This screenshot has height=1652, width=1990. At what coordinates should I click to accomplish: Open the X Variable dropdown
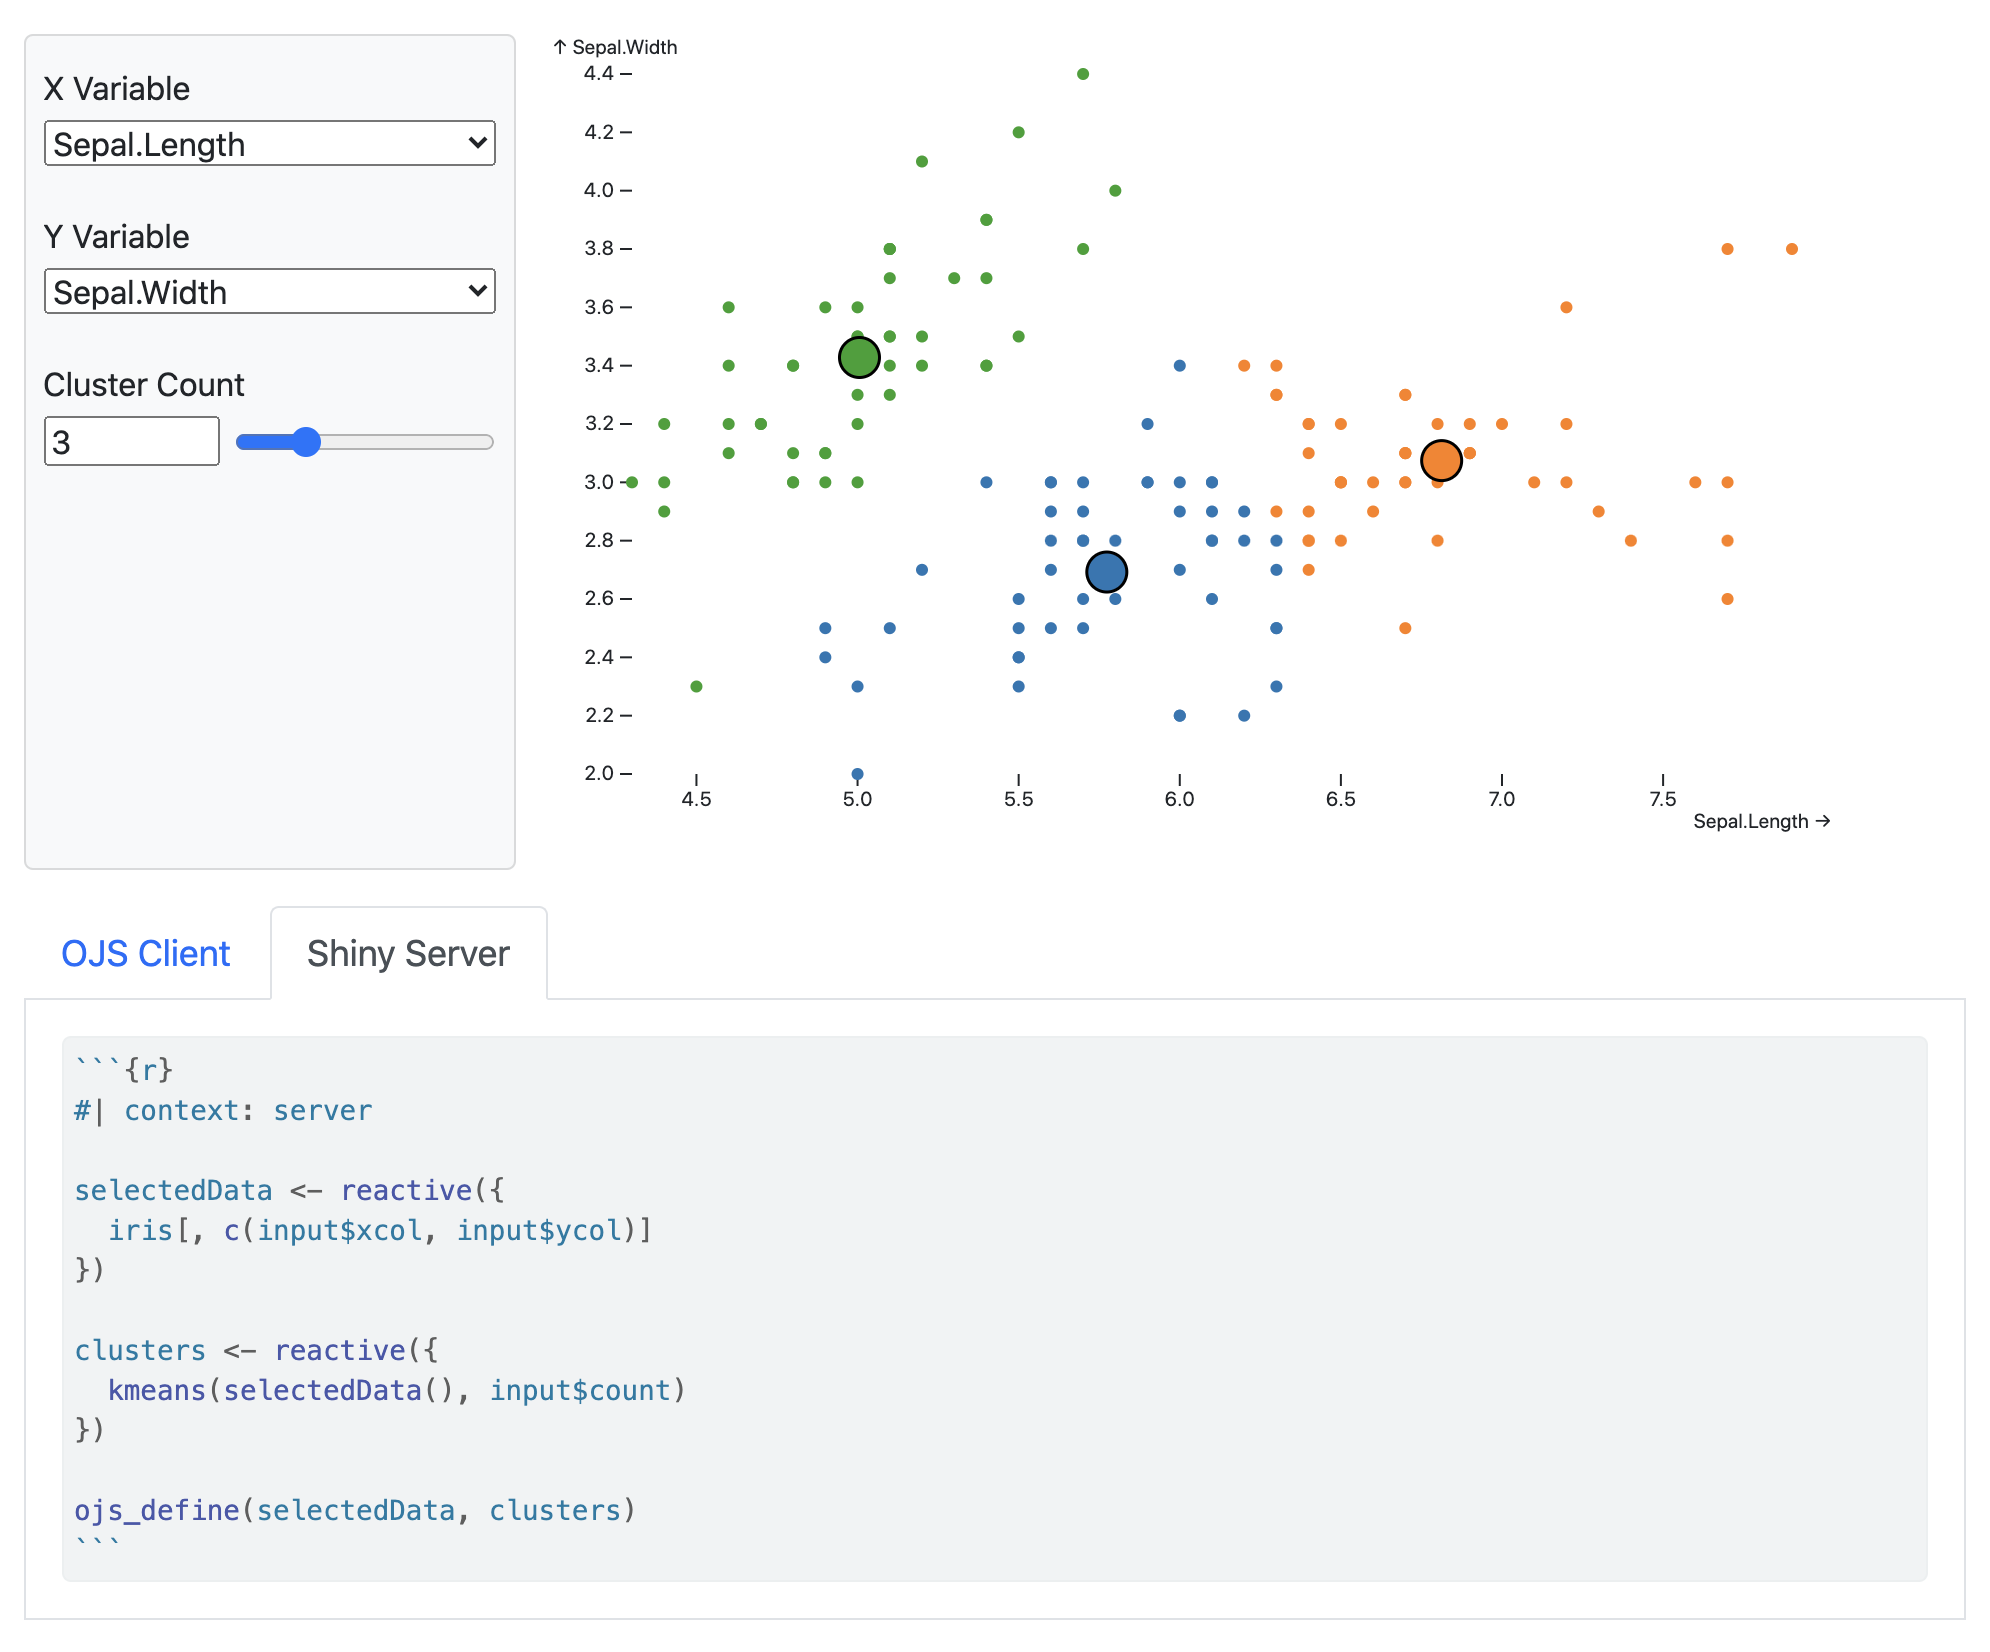(269, 144)
